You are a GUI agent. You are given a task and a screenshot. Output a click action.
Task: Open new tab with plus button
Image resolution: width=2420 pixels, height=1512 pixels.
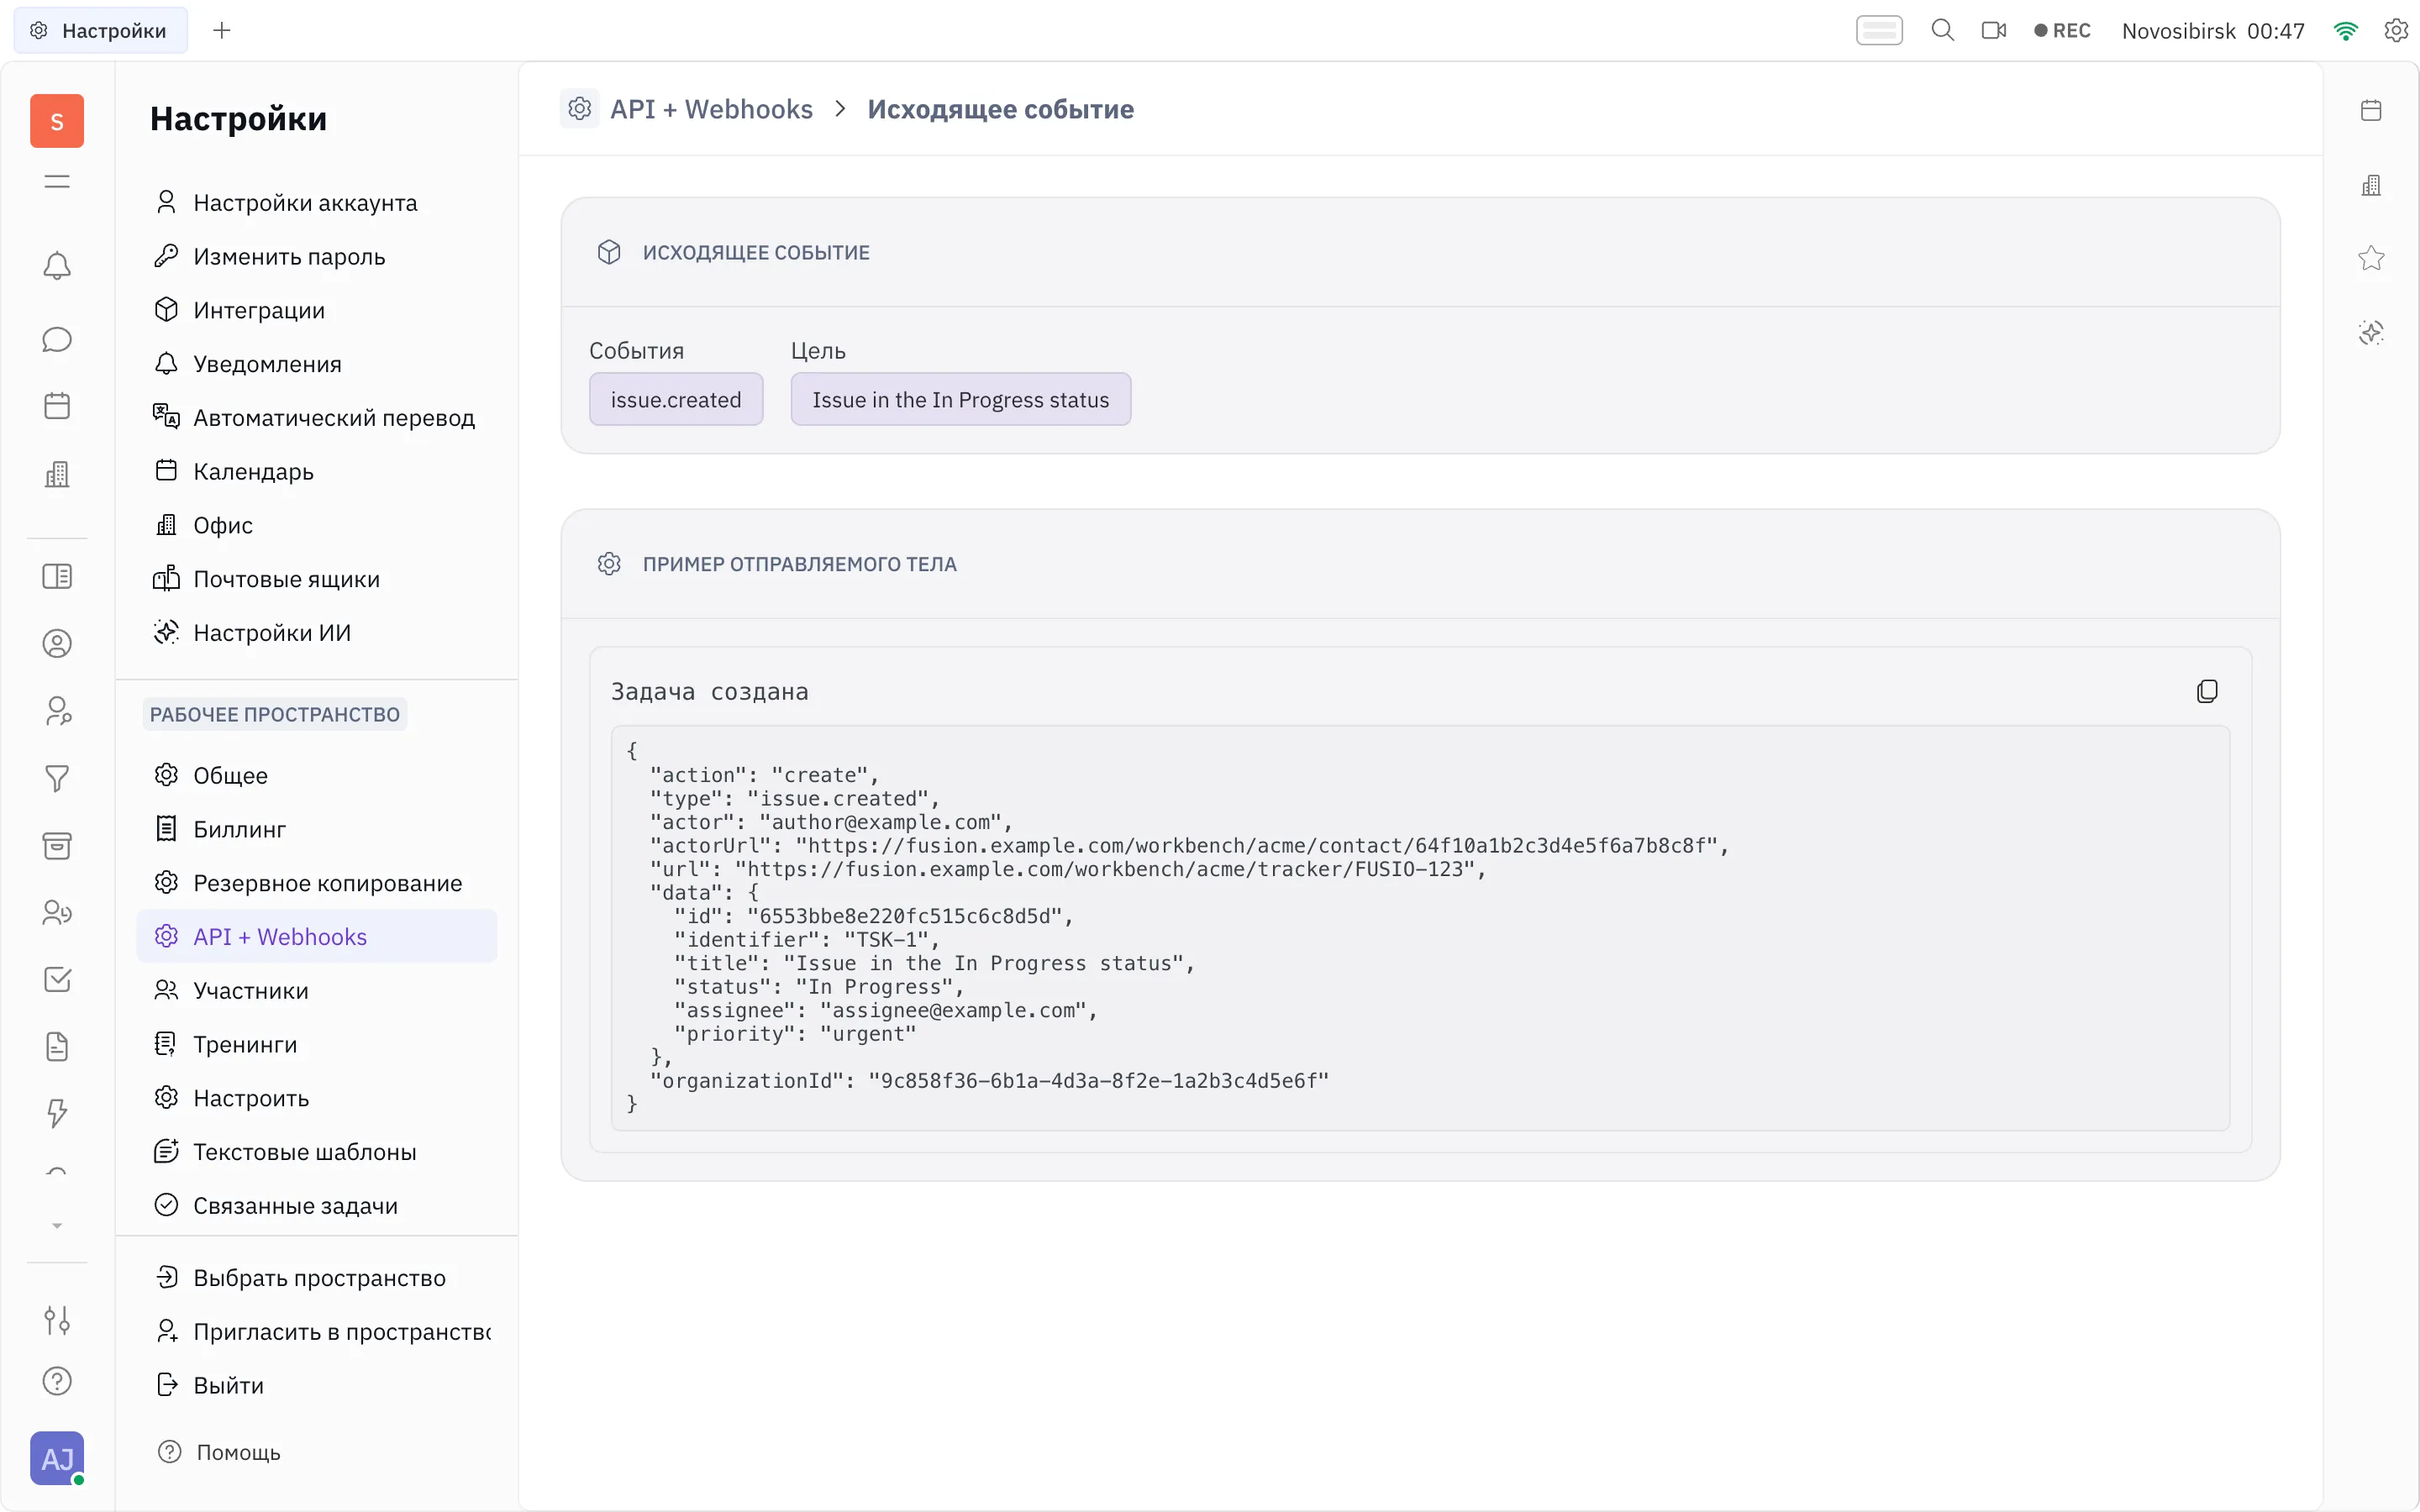tap(222, 30)
